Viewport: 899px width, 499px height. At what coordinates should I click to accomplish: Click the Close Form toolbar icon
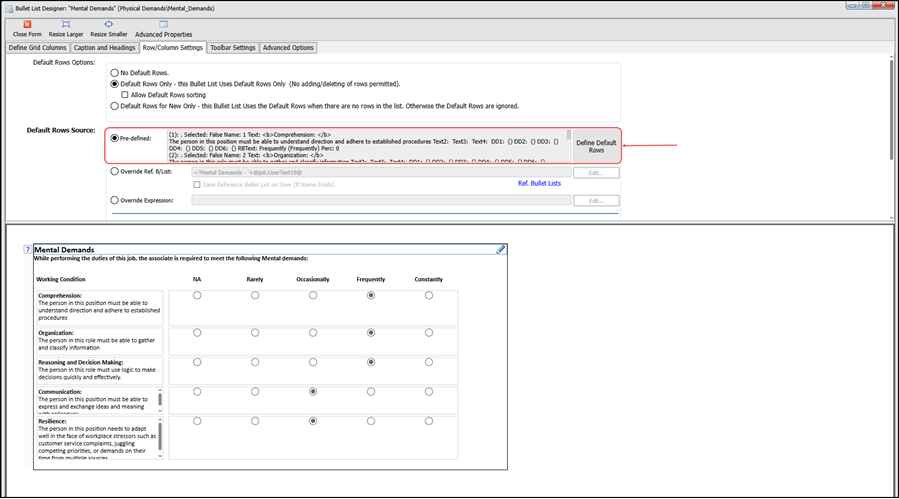pyautogui.click(x=27, y=24)
